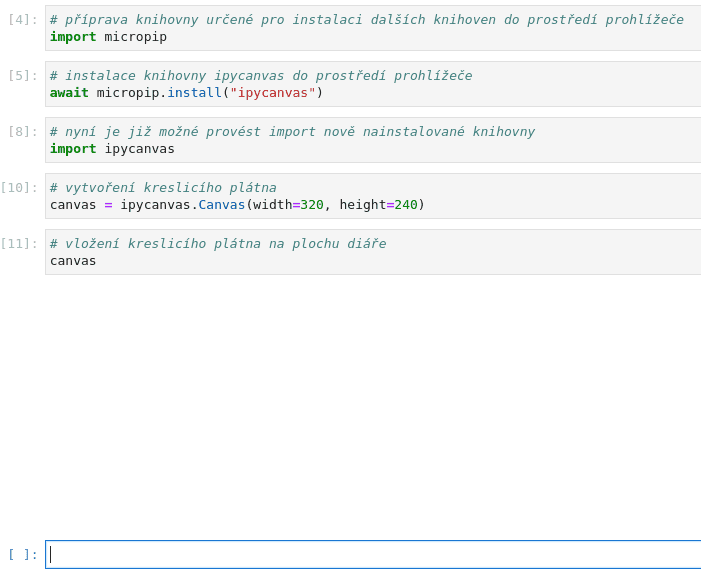This screenshot has width=701, height=581.
Task: Click the 'height=240' argument
Action: tap(378, 205)
